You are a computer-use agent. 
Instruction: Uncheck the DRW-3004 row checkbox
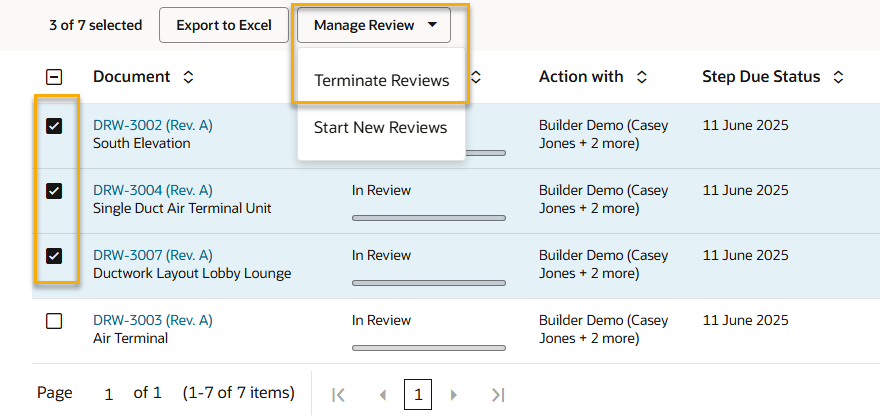(x=55, y=191)
